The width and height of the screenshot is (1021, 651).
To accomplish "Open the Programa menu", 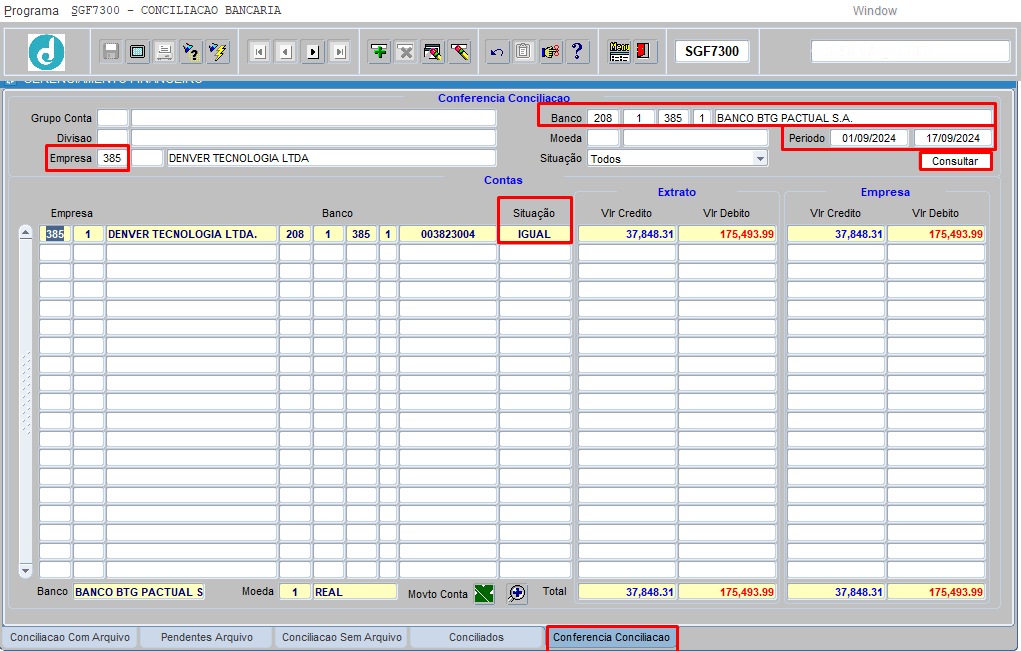I will [x=31, y=10].
